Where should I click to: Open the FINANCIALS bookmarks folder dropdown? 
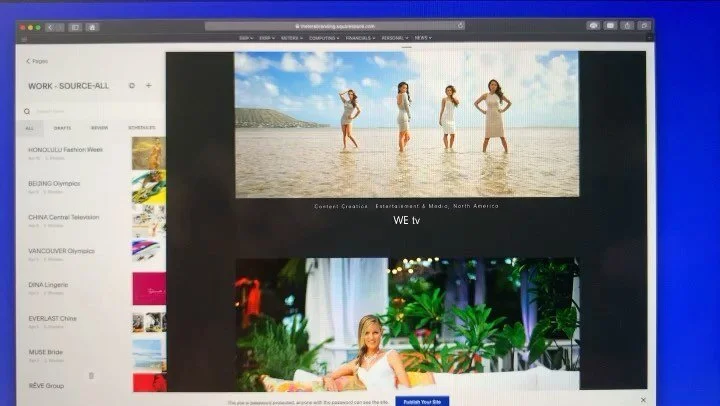click(x=360, y=38)
